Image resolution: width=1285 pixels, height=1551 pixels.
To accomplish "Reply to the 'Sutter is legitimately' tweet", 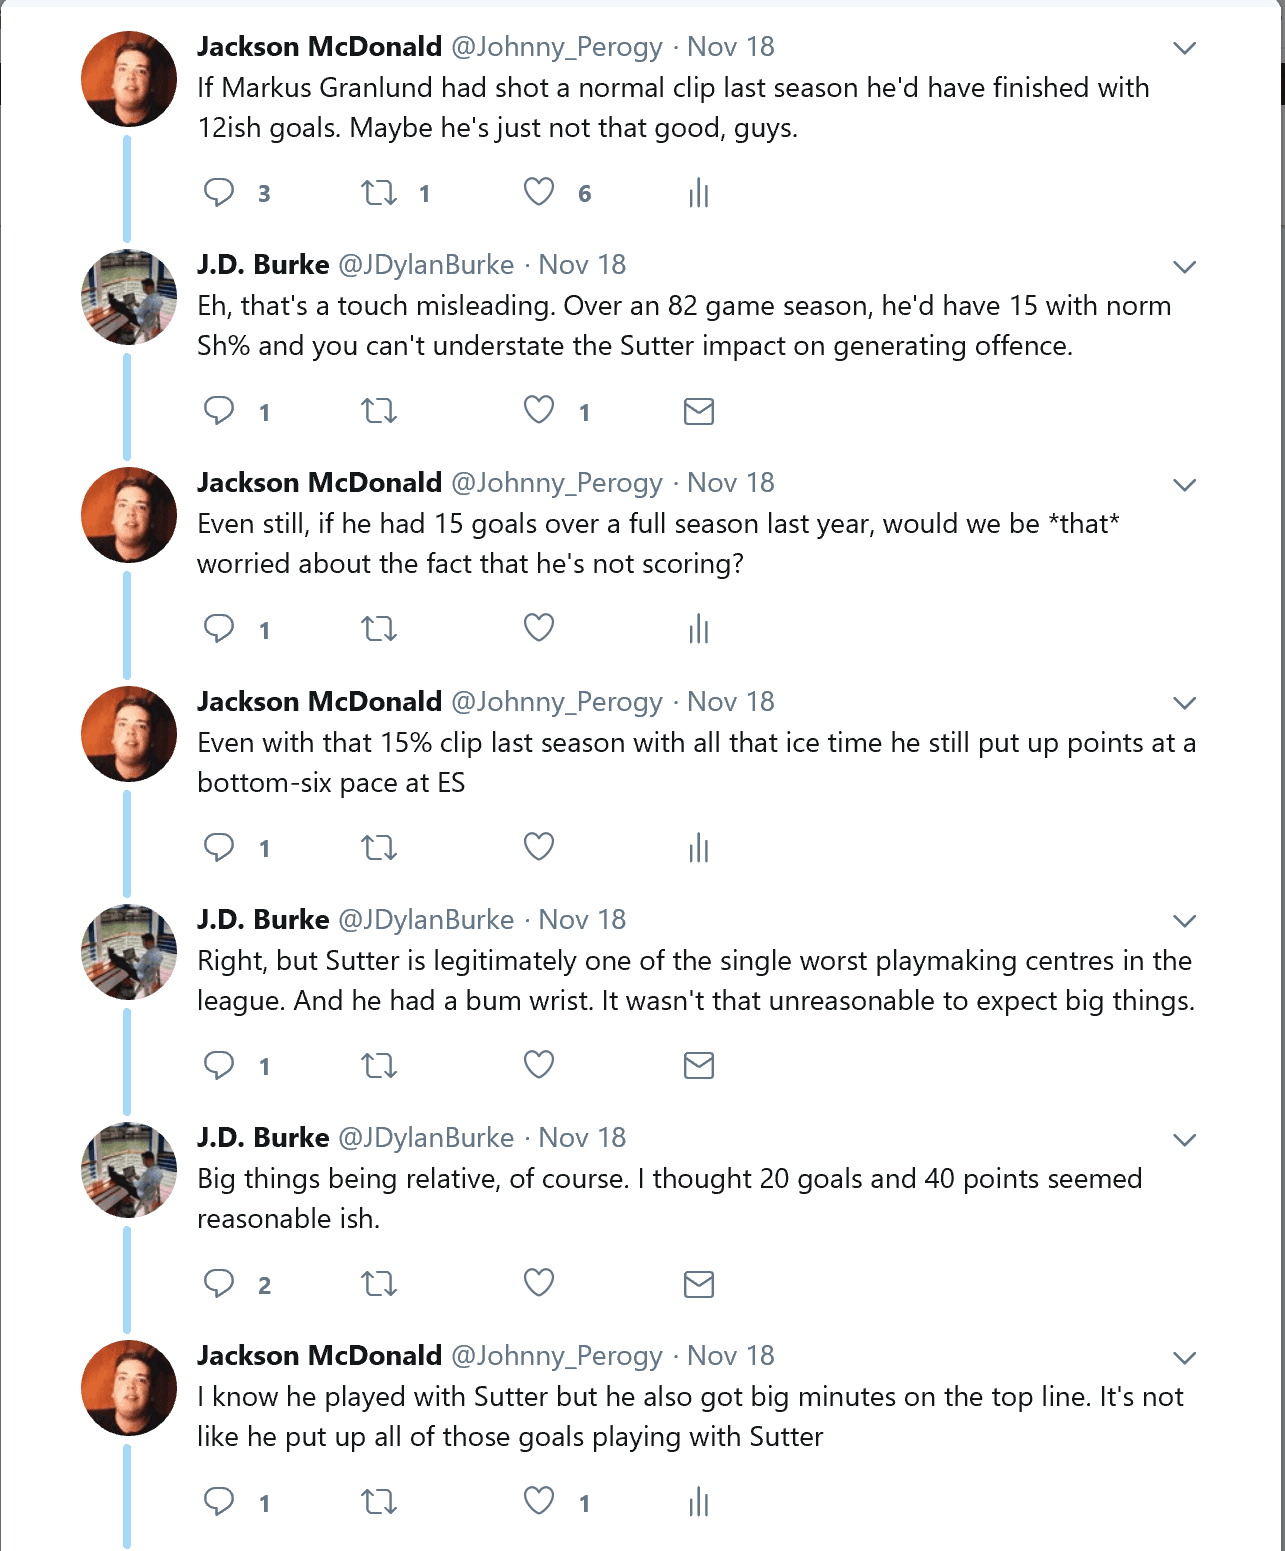I will click(x=219, y=1065).
